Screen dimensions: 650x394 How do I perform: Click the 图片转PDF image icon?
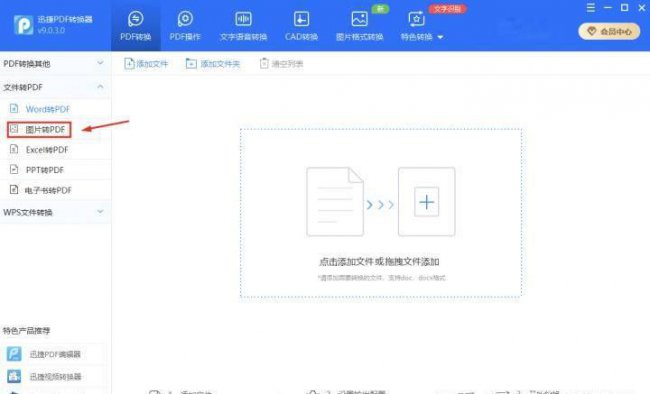pyautogui.click(x=14, y=129)
